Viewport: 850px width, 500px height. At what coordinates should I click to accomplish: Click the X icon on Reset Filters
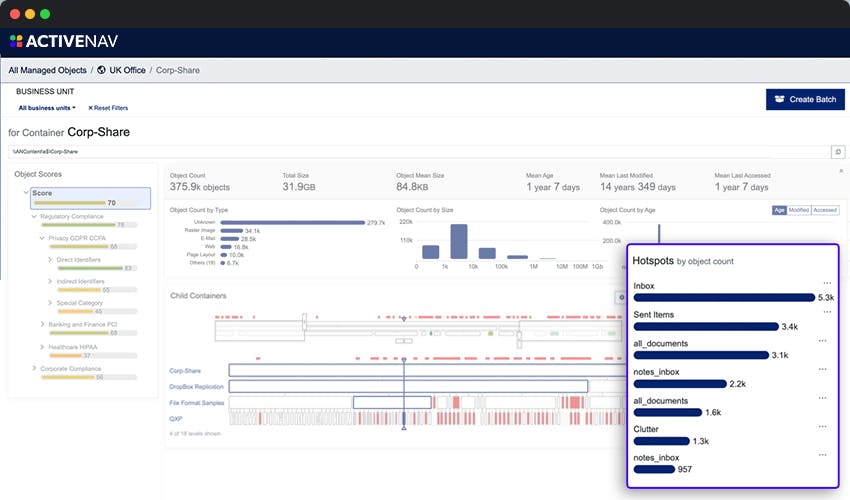click(x=91, y=108)
